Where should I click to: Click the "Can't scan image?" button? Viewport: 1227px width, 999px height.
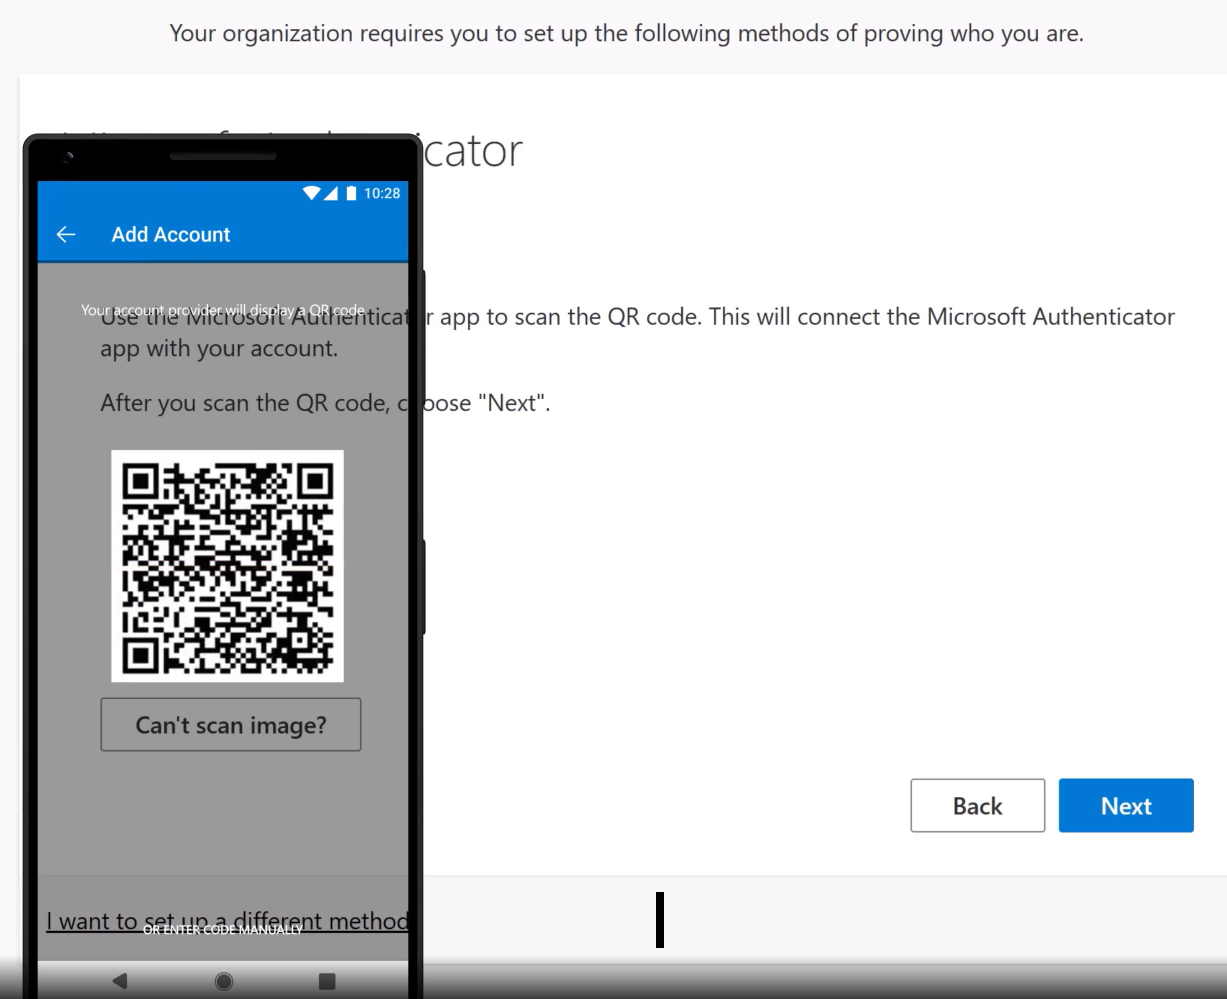click(x=231, y=725)
